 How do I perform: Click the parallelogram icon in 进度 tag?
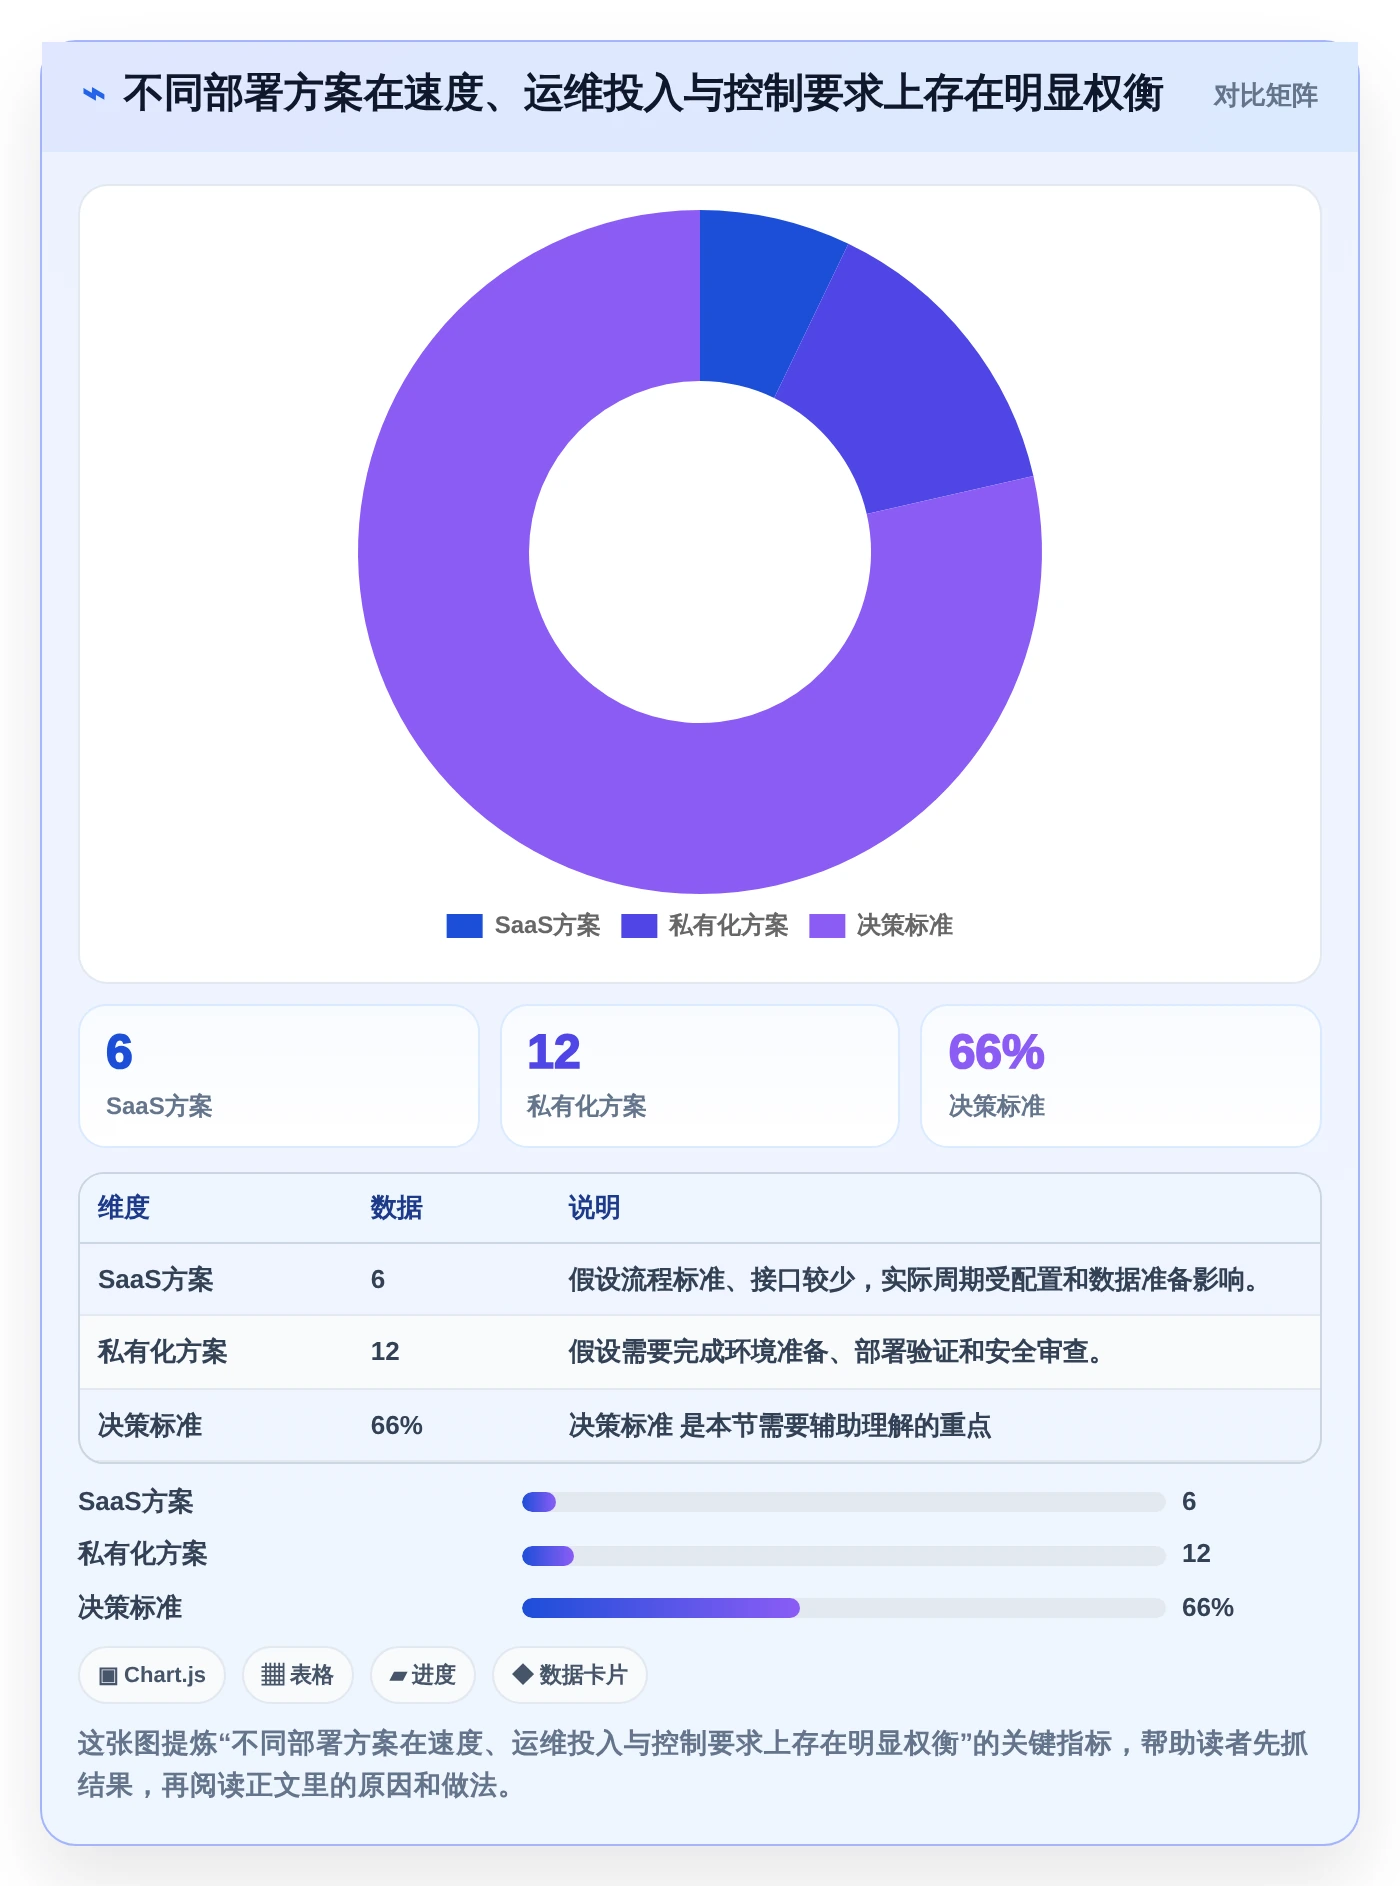tap(398, 1676)
